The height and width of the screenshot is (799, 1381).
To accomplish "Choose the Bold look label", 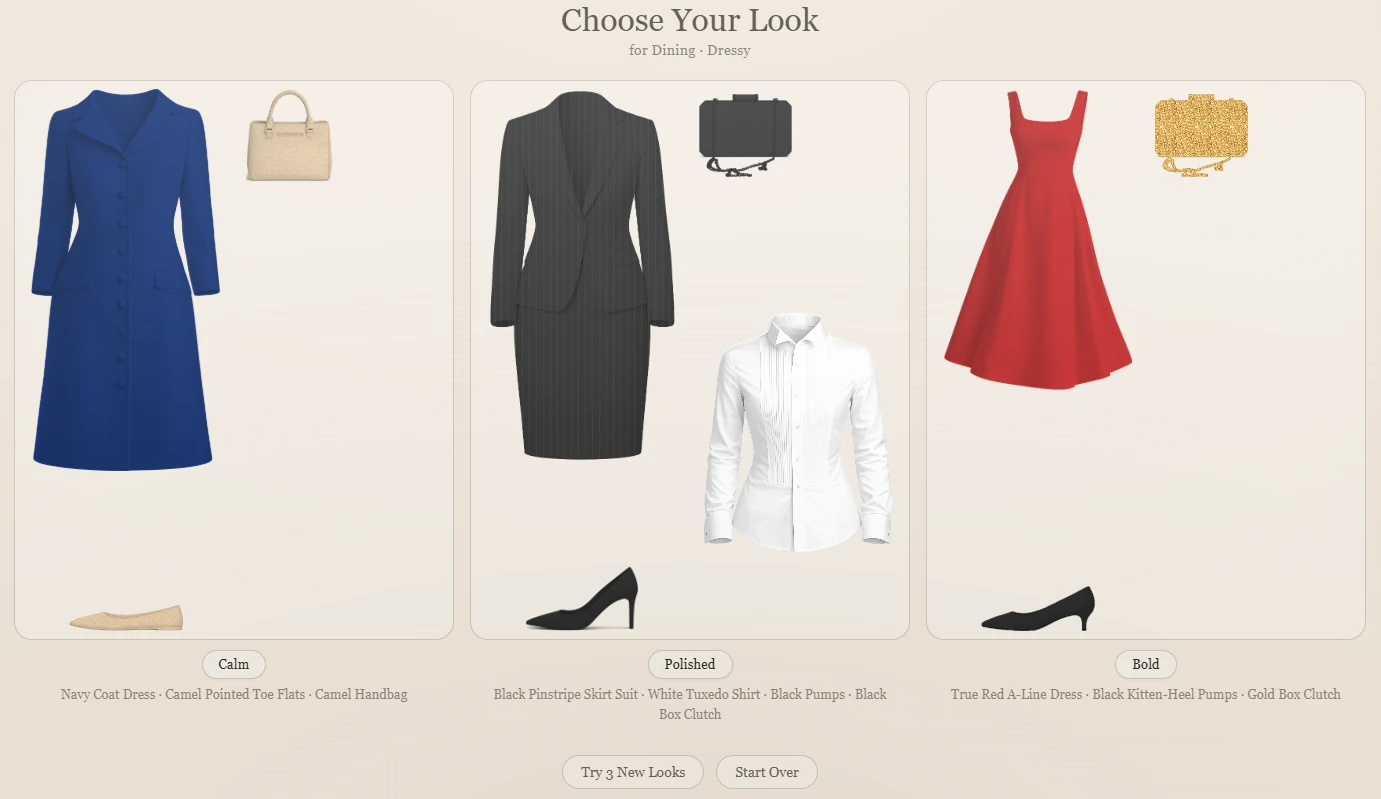I will click(1146, 664).
